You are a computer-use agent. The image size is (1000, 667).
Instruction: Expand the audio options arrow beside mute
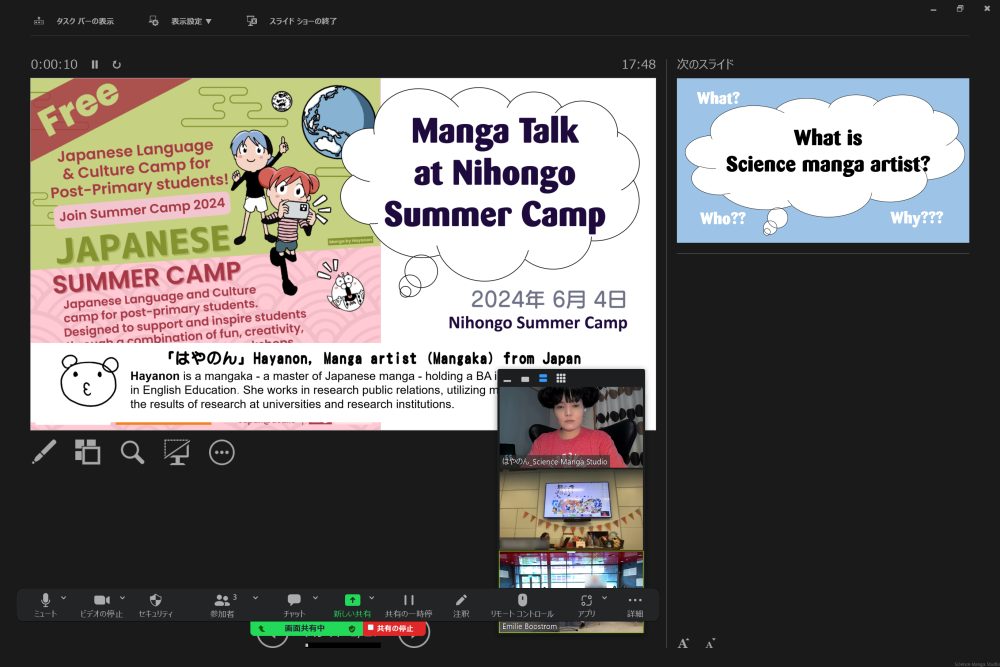(x=64, y=598)
